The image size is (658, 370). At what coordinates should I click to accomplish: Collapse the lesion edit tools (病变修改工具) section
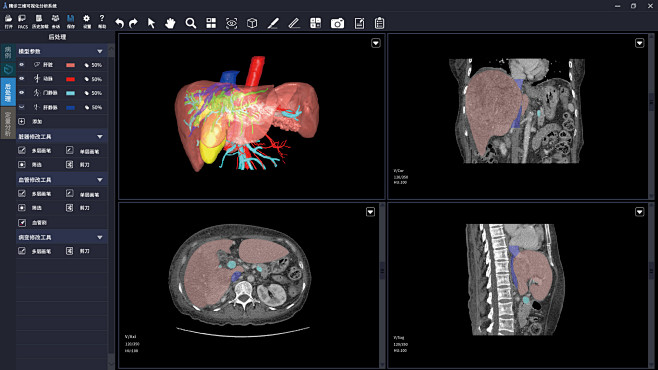[100, 237]
